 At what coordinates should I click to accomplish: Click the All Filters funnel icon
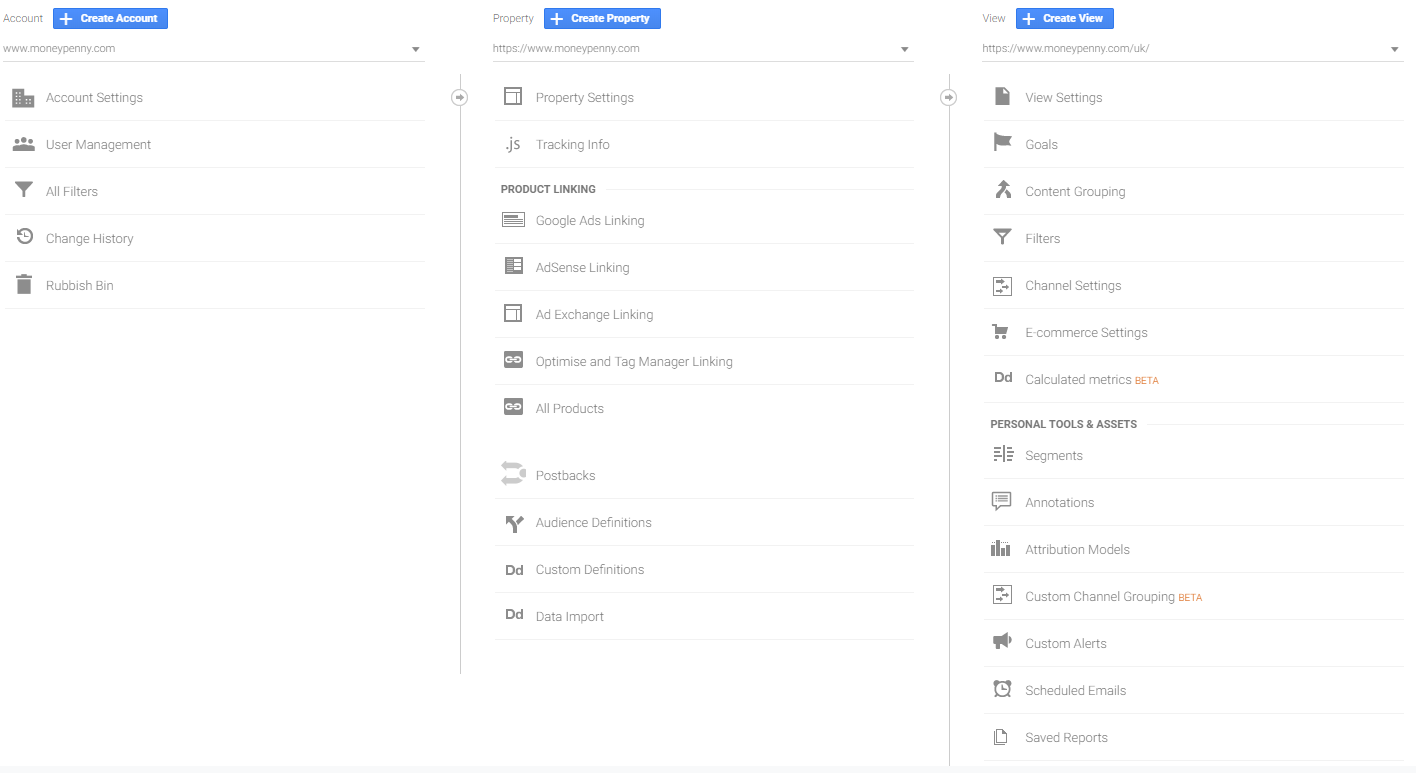(x=24, y=190)
